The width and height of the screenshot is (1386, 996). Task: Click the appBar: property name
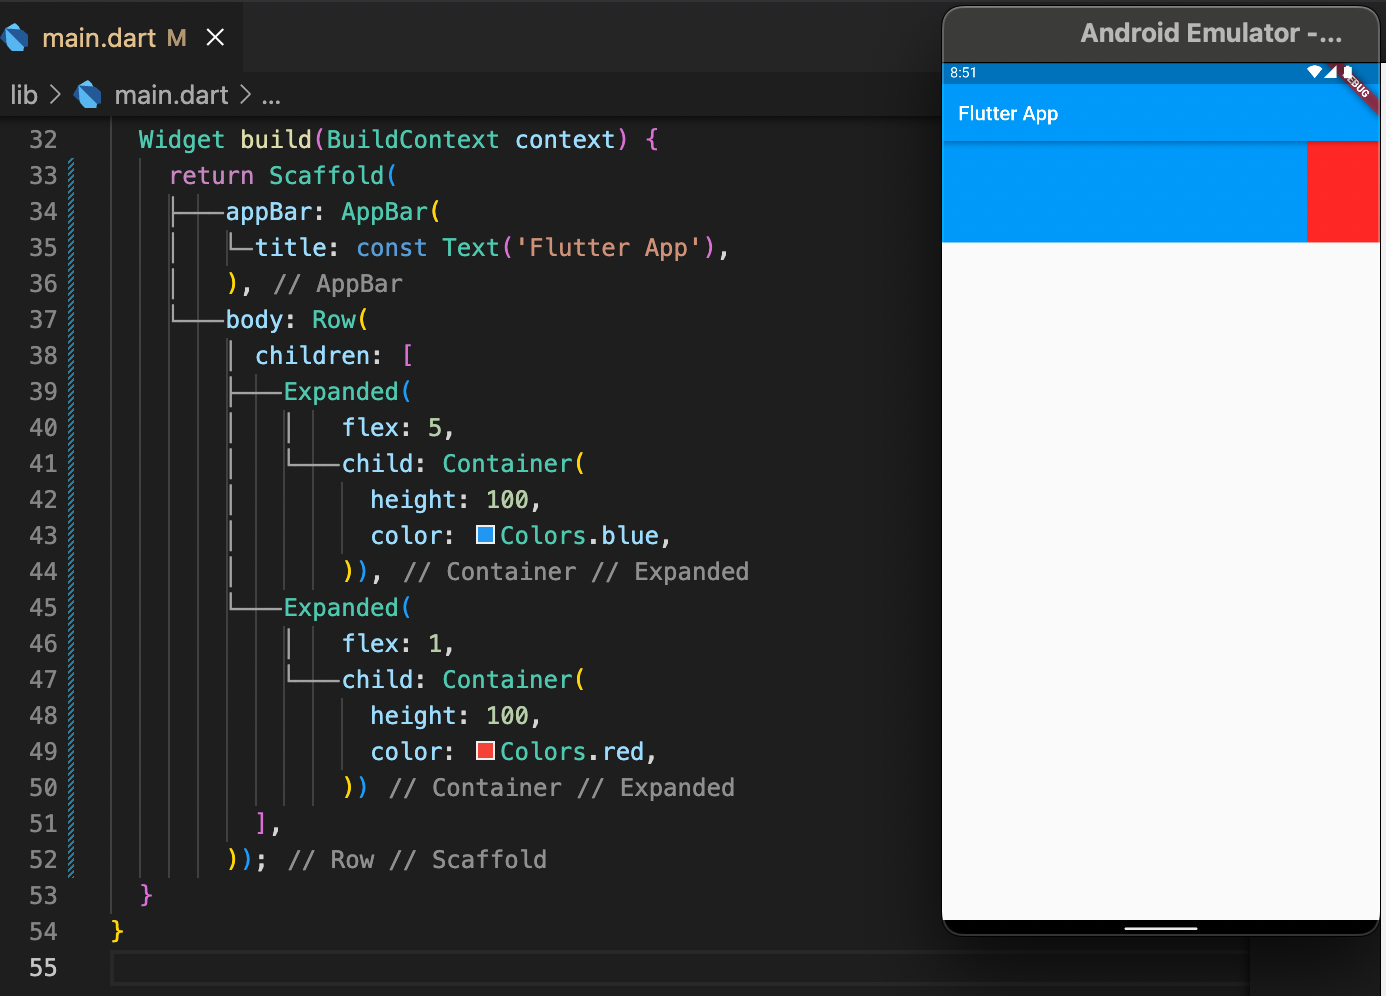click(x=275, y=212)
